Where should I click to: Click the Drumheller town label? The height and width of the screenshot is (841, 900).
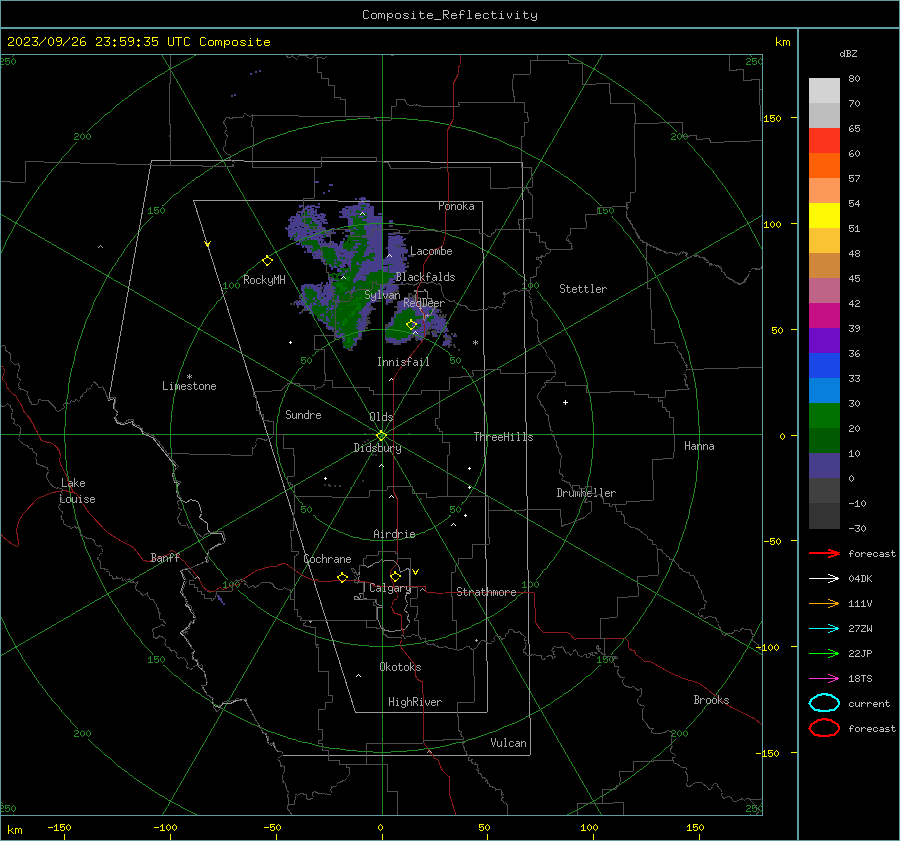586,493
